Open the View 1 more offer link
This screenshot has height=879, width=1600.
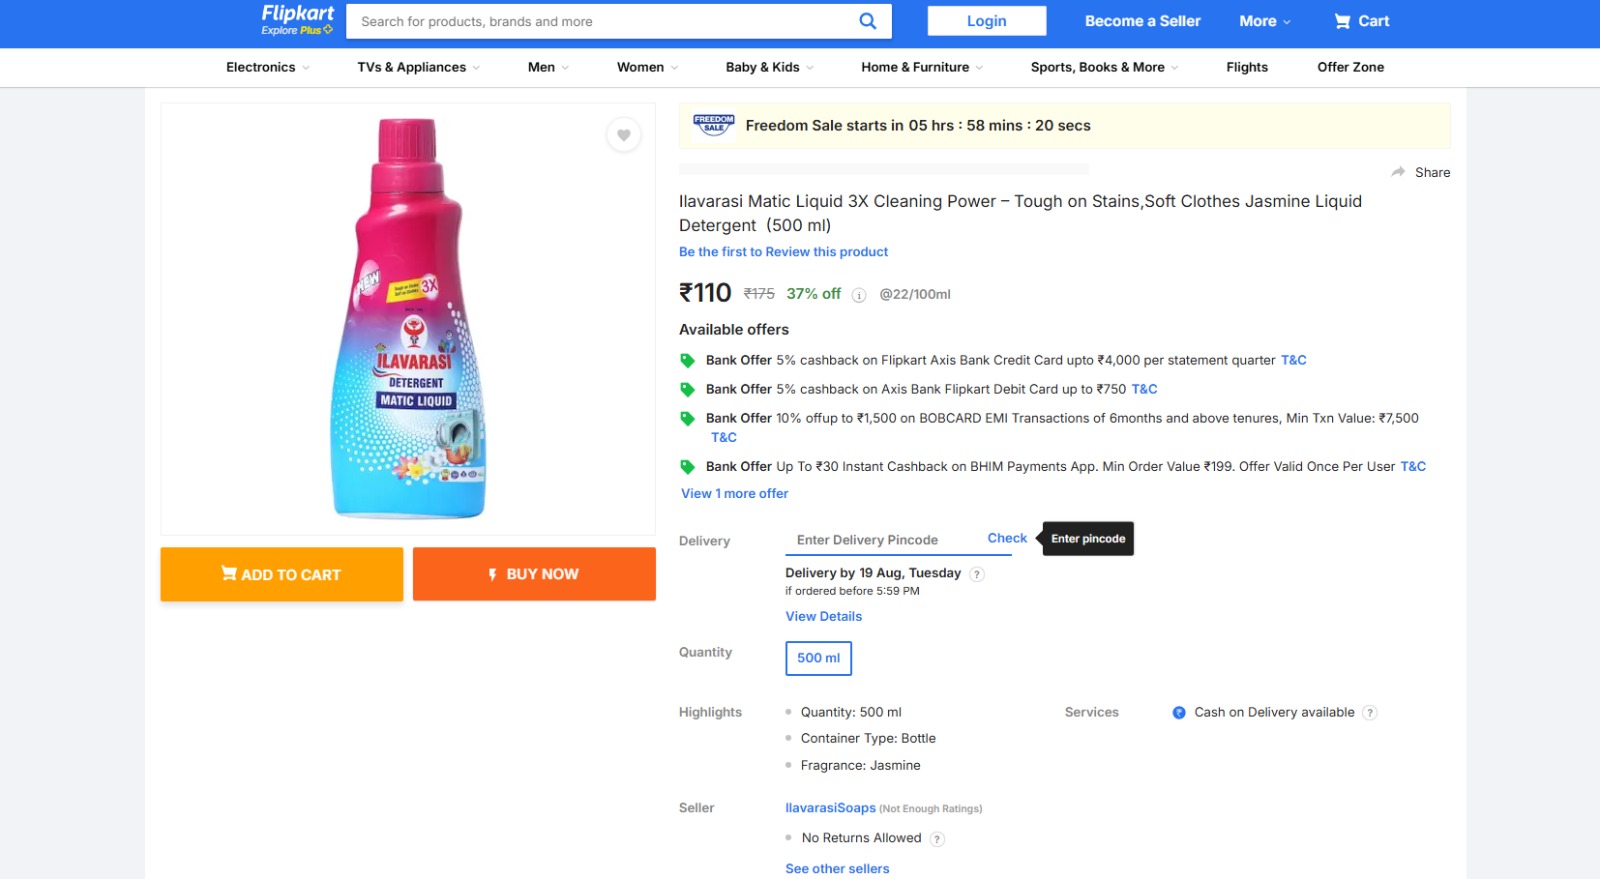[x=735, y=494]
